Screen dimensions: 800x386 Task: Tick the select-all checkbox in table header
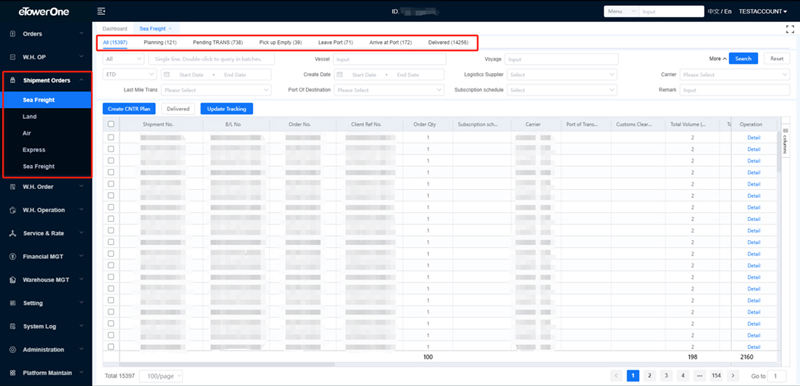(x=111, y=124)
